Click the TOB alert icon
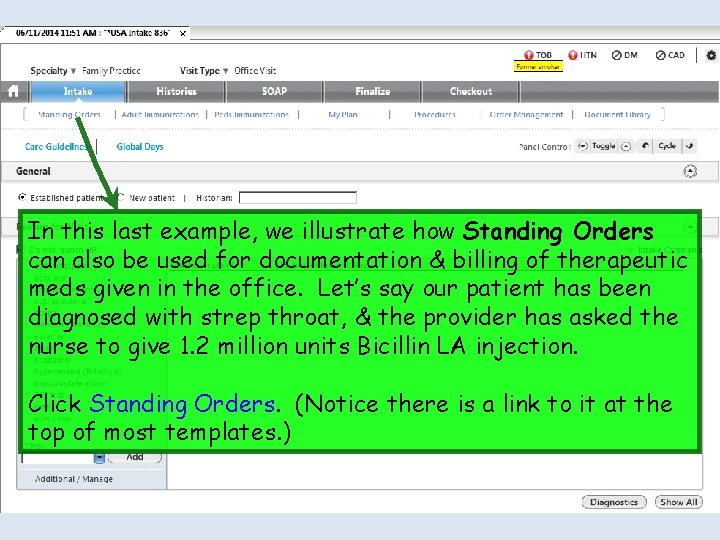The image size is (720, 540). click(x=529, y=55)
